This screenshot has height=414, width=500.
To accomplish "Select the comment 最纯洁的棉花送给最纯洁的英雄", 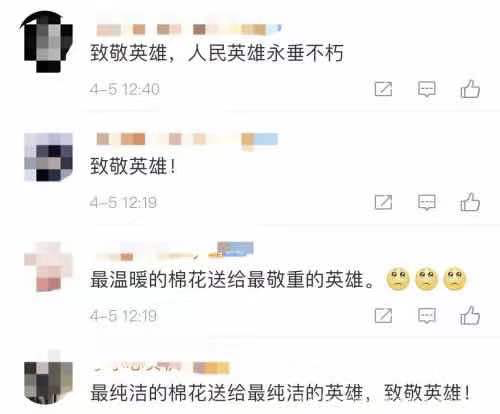I will point(227,393).
